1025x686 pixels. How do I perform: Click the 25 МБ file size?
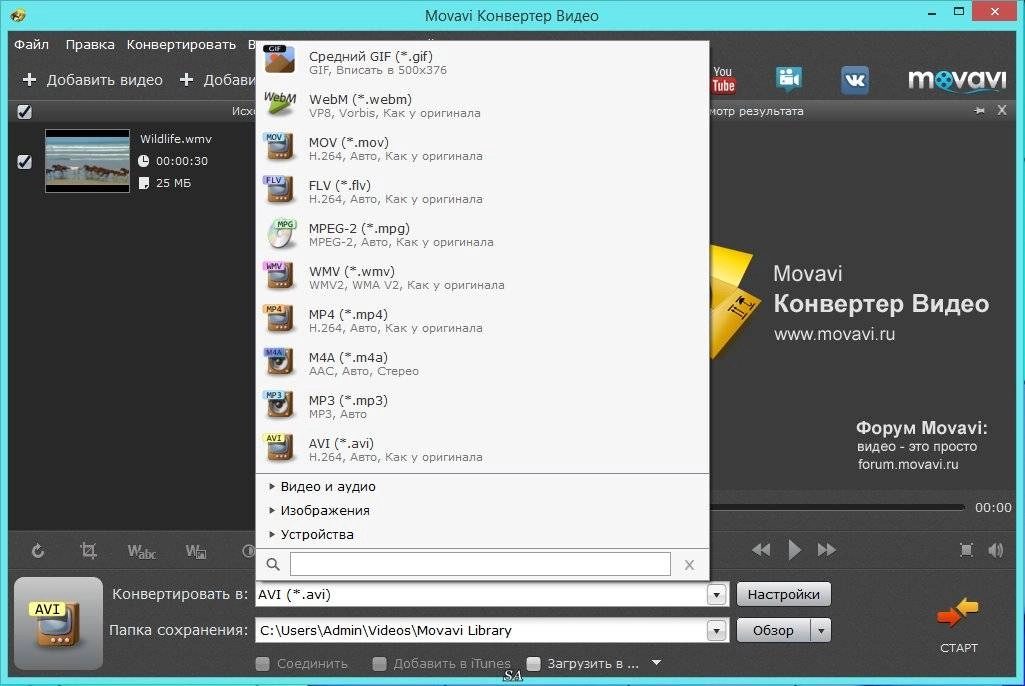click(173, 183)
